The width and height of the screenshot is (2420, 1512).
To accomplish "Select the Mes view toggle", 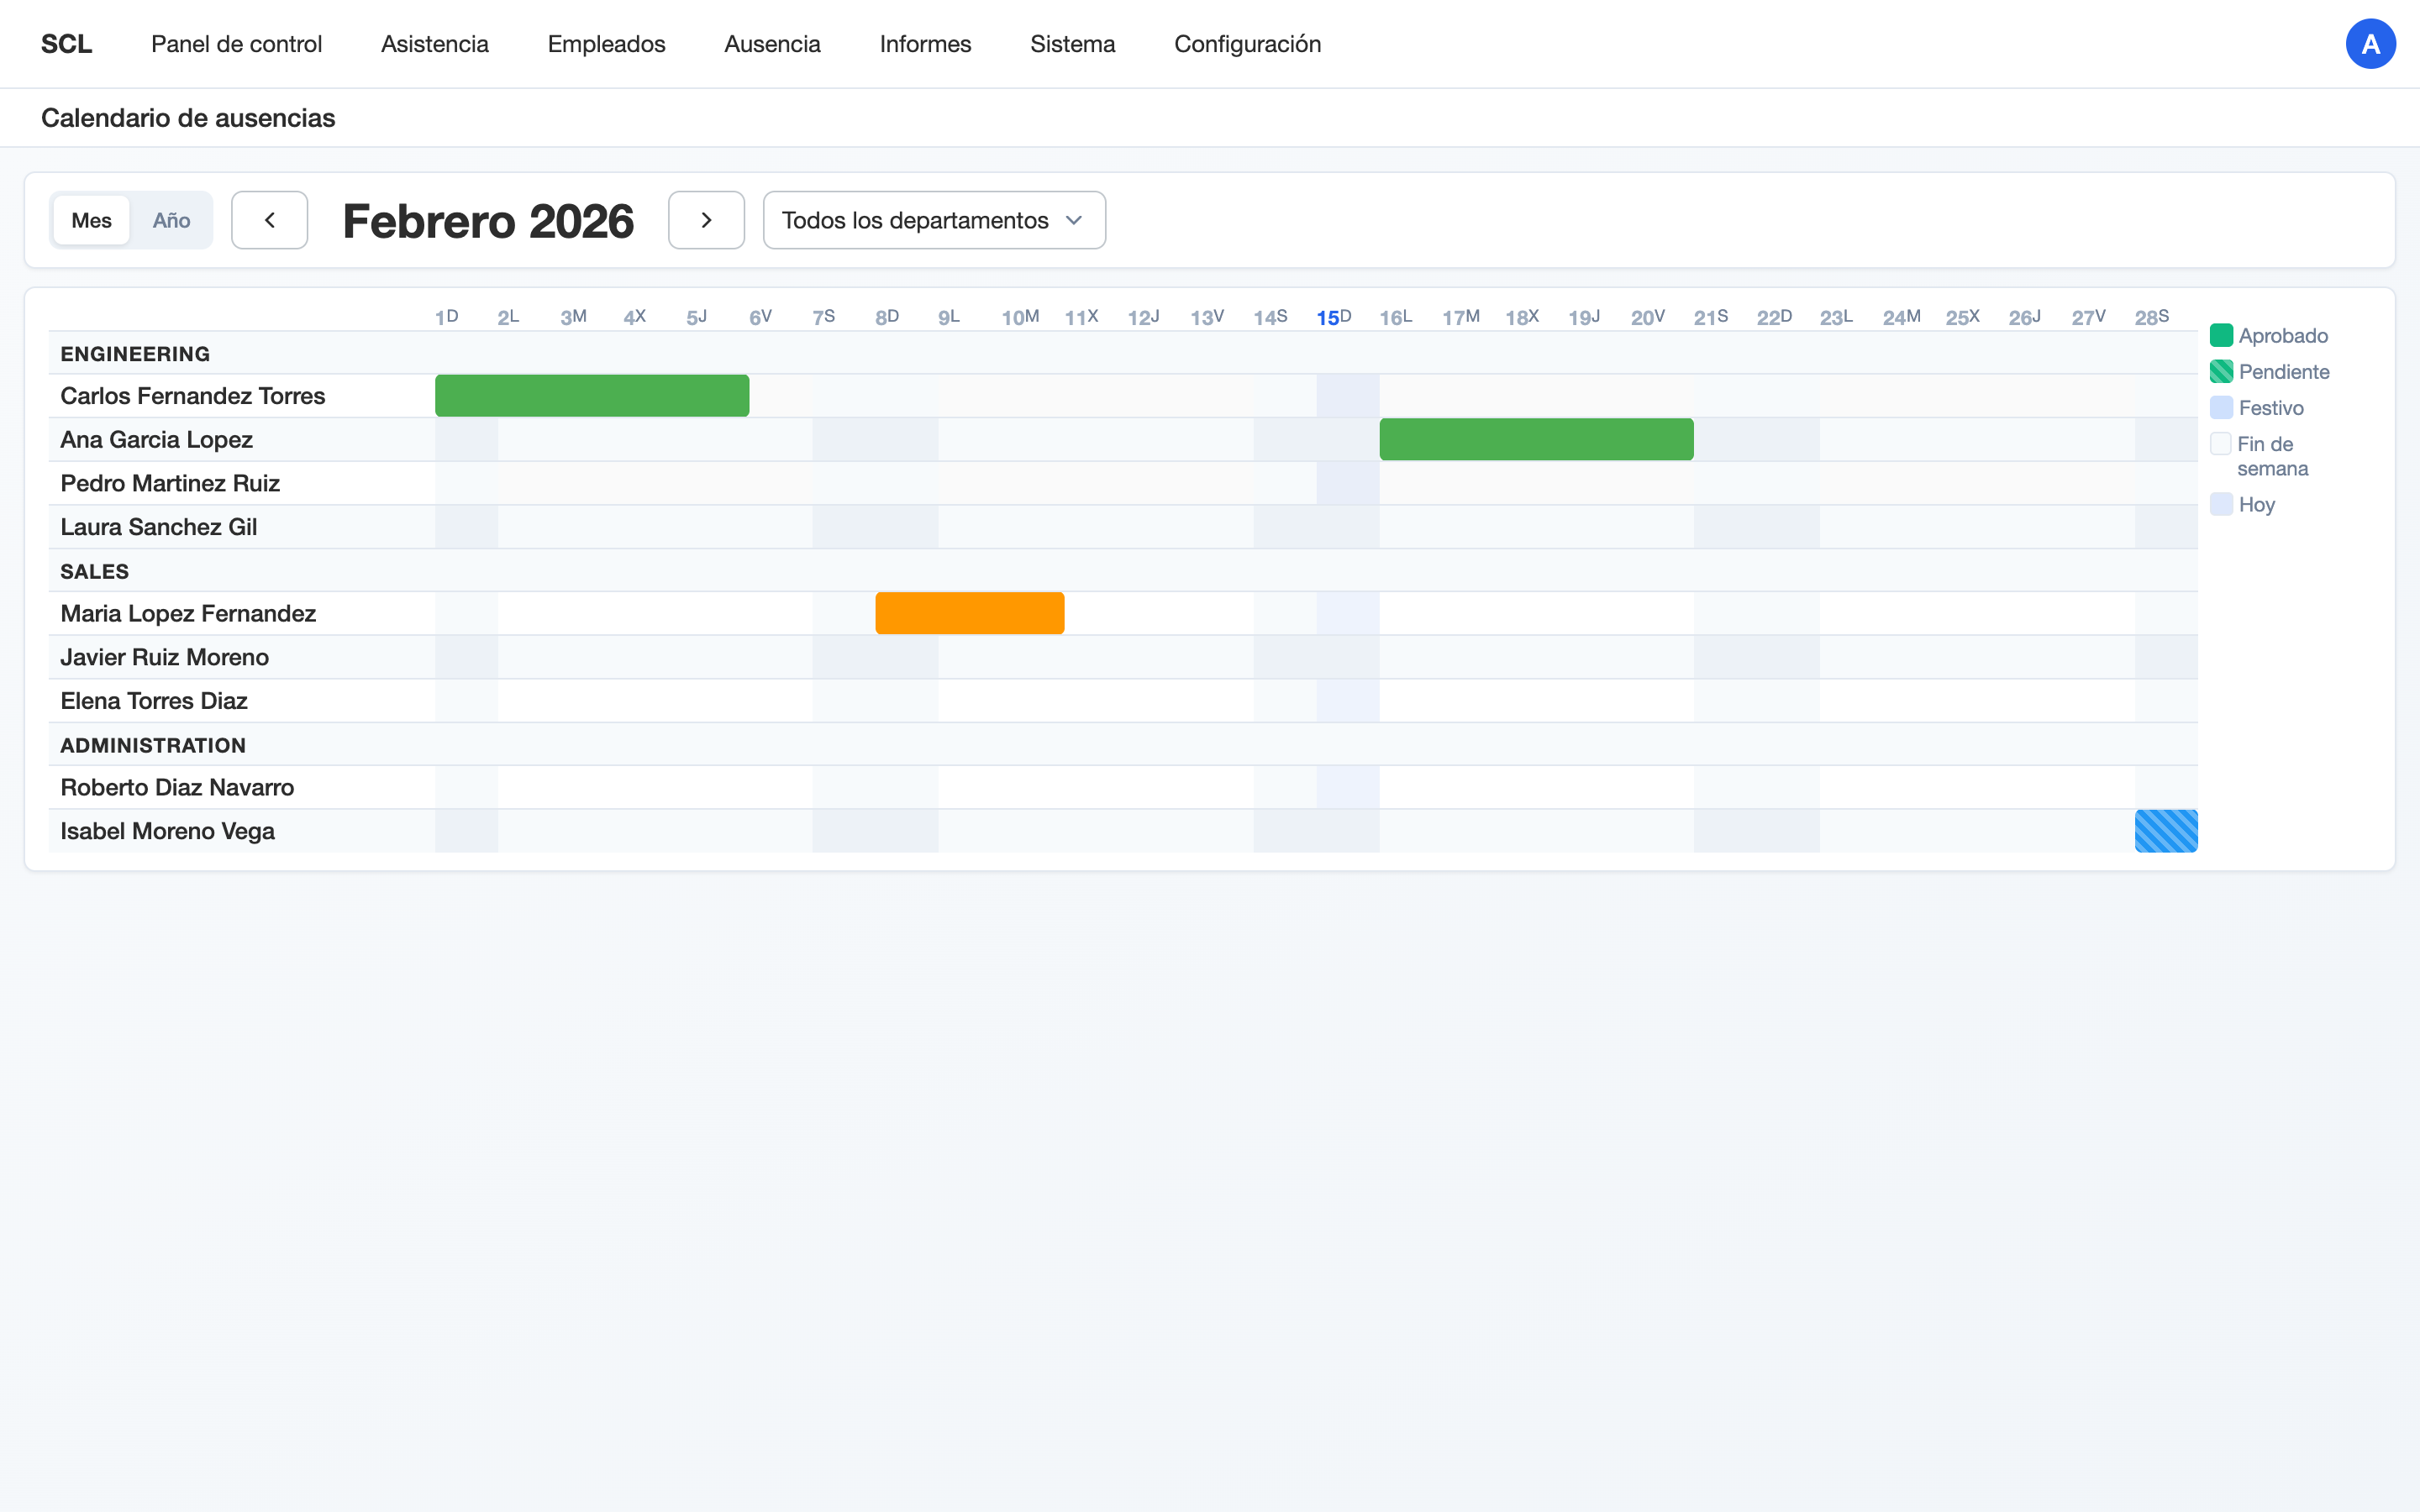I will [x=91, y=220].
